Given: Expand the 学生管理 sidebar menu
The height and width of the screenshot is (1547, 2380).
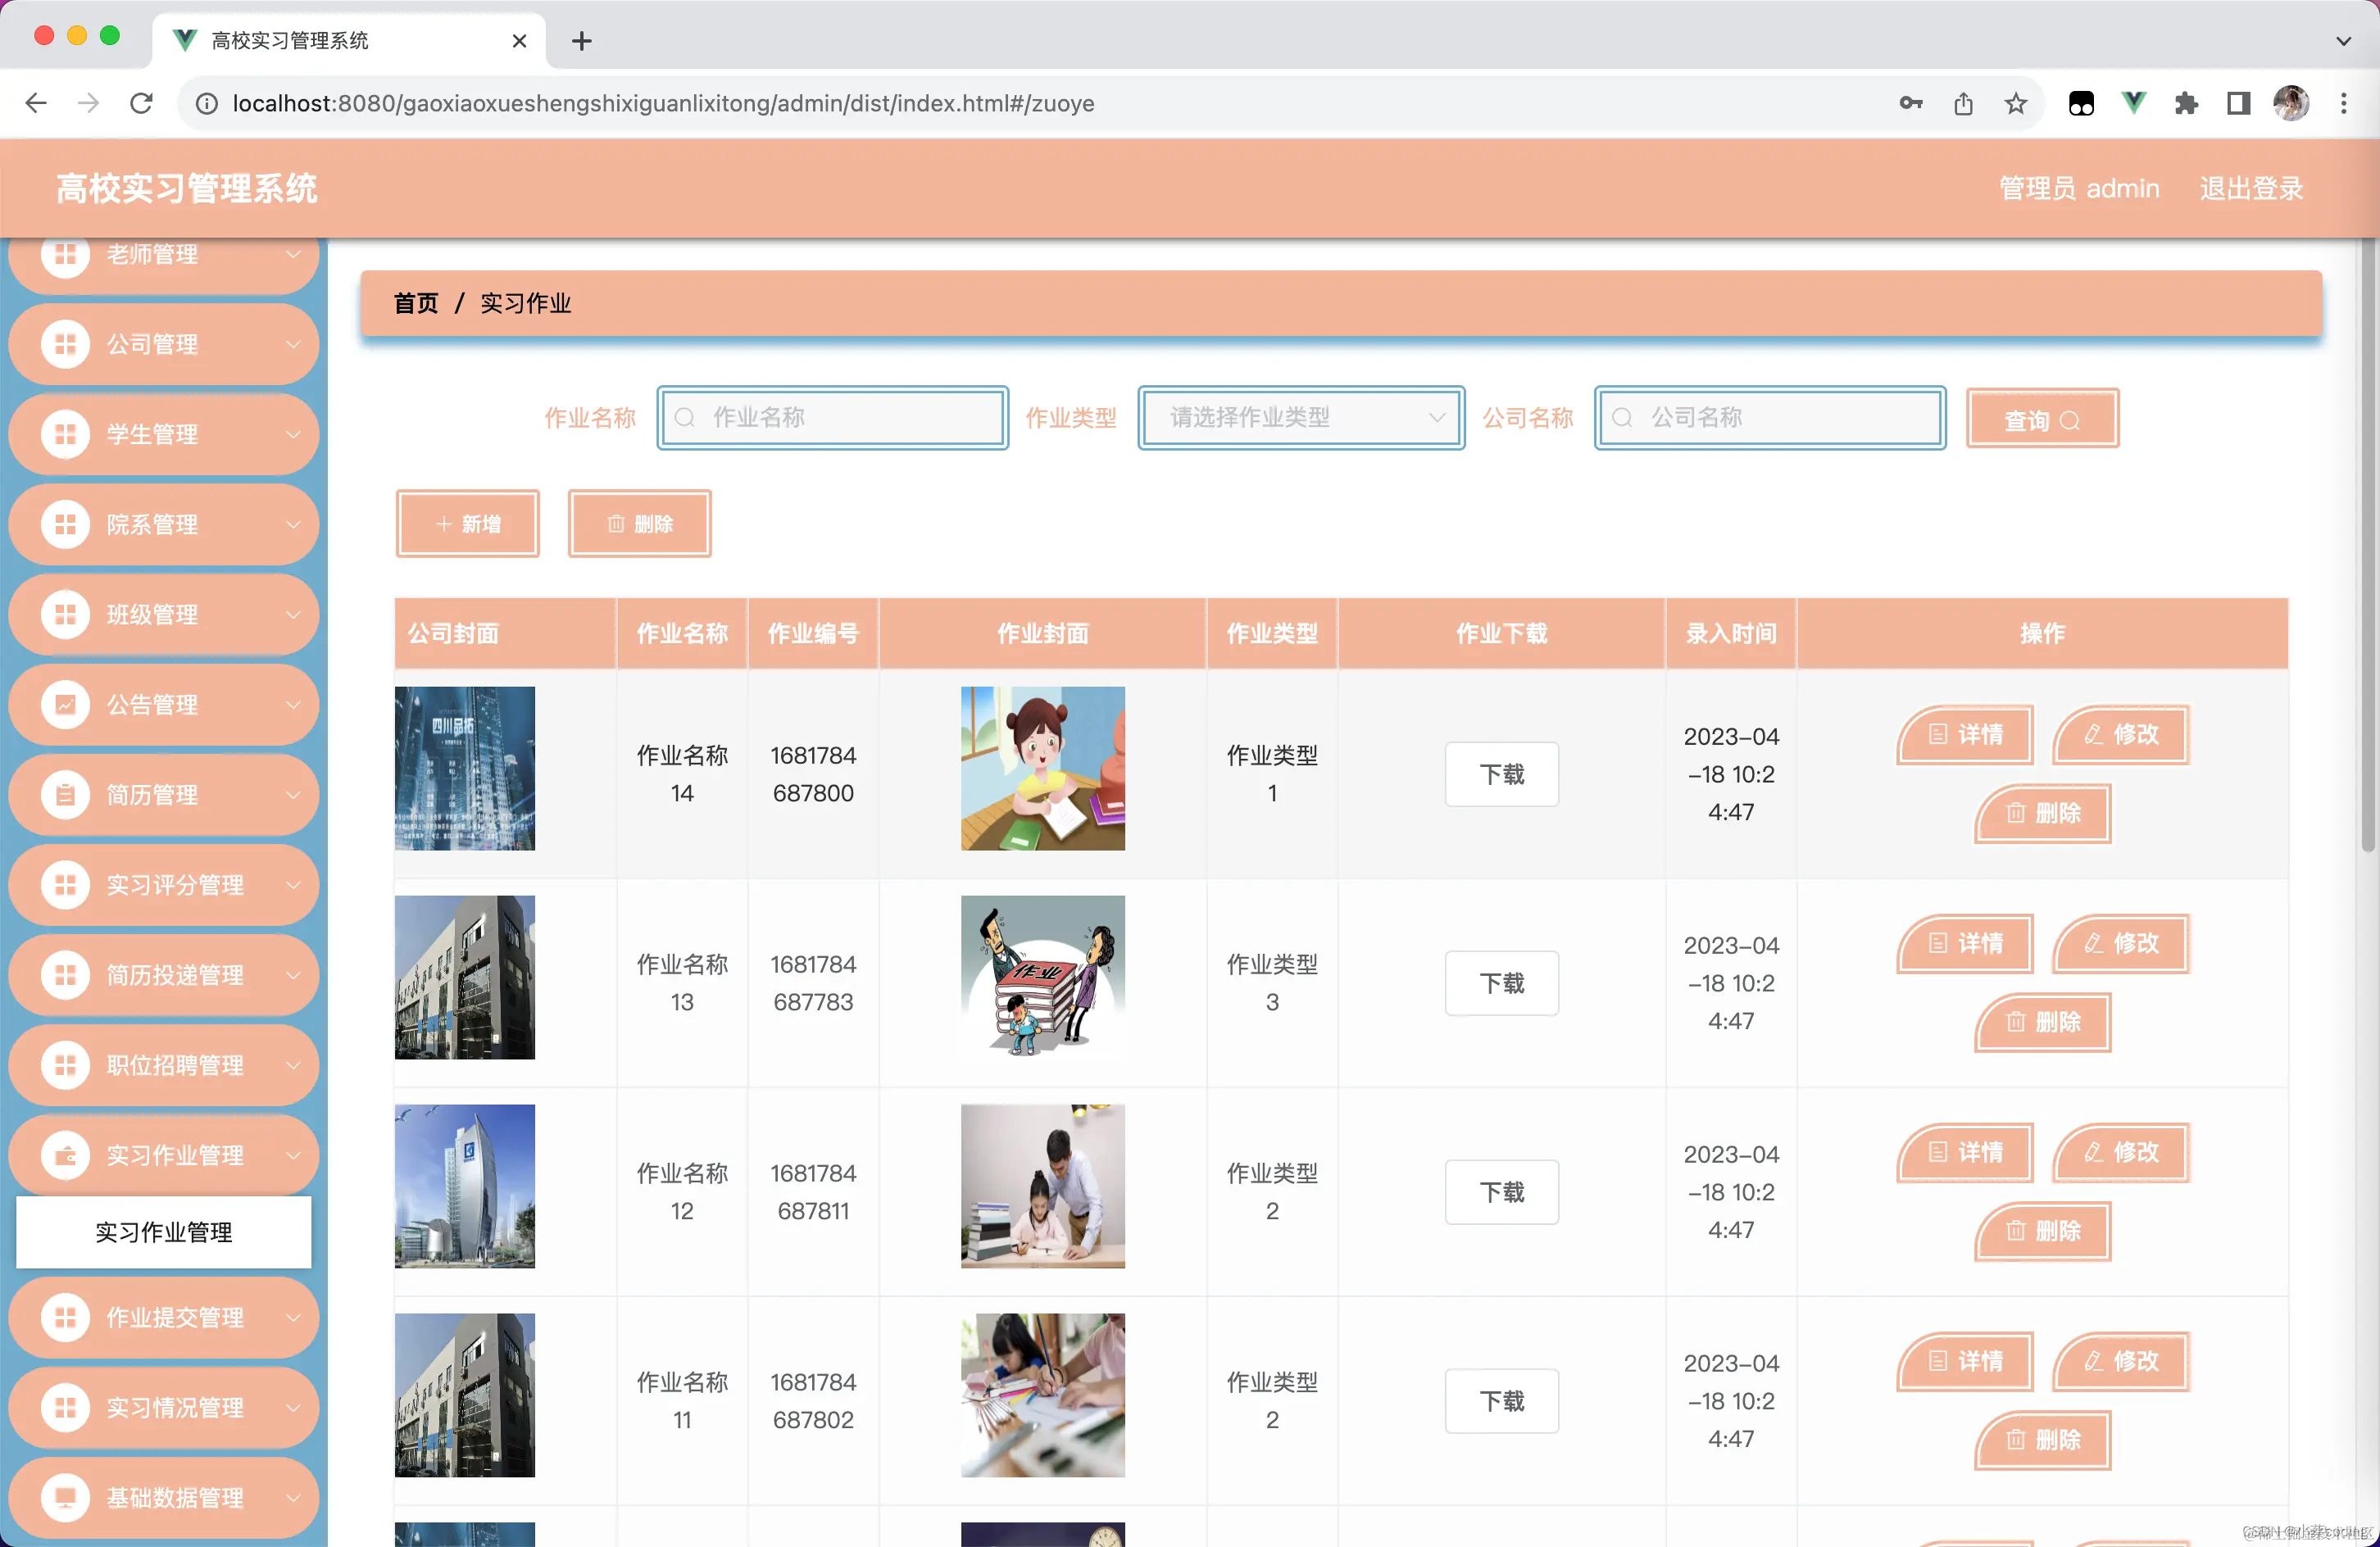Looking at the screenshot, I should click(x=165, y=435).
